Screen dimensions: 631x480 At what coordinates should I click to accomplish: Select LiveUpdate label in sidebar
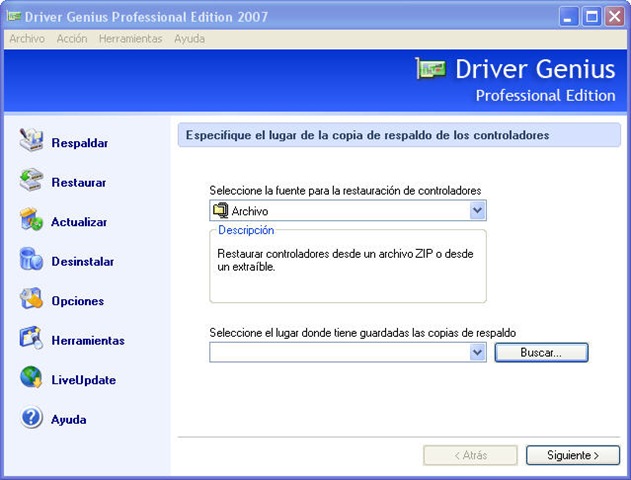(x=84, y=380)
